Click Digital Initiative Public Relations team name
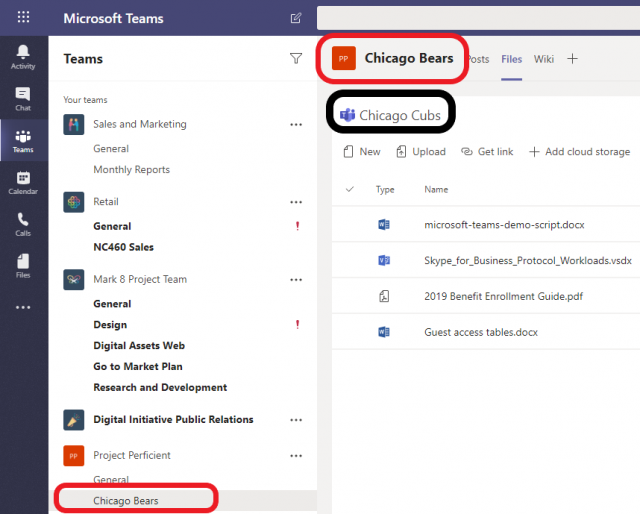640x514 pixels. pos(173,420)
